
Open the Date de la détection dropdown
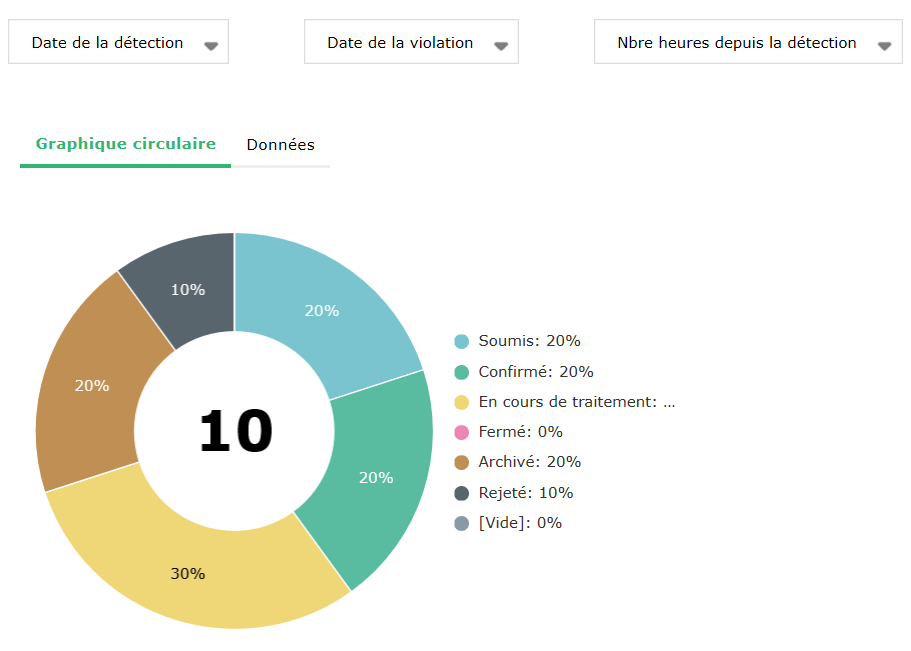118,43
